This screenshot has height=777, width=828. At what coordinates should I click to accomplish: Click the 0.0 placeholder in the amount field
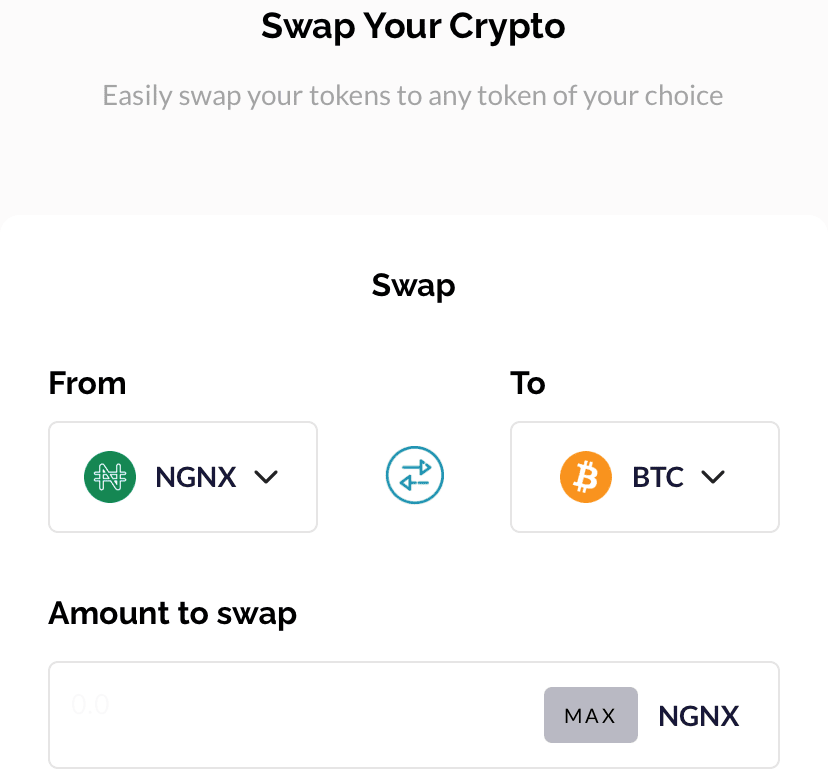pyautogui.click(x=90, y=705)
